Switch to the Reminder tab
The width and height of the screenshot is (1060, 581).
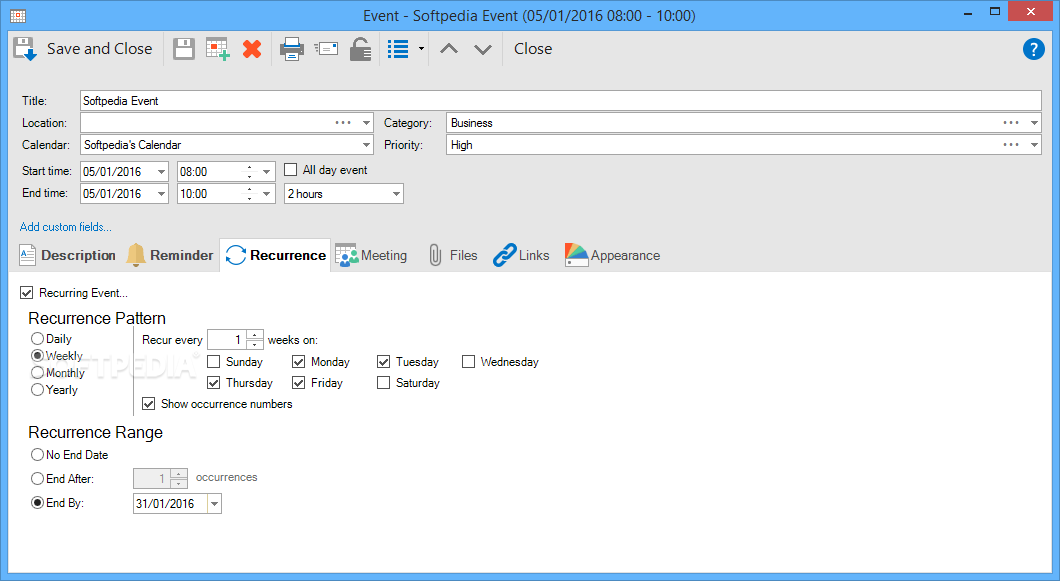pos(170,255)
